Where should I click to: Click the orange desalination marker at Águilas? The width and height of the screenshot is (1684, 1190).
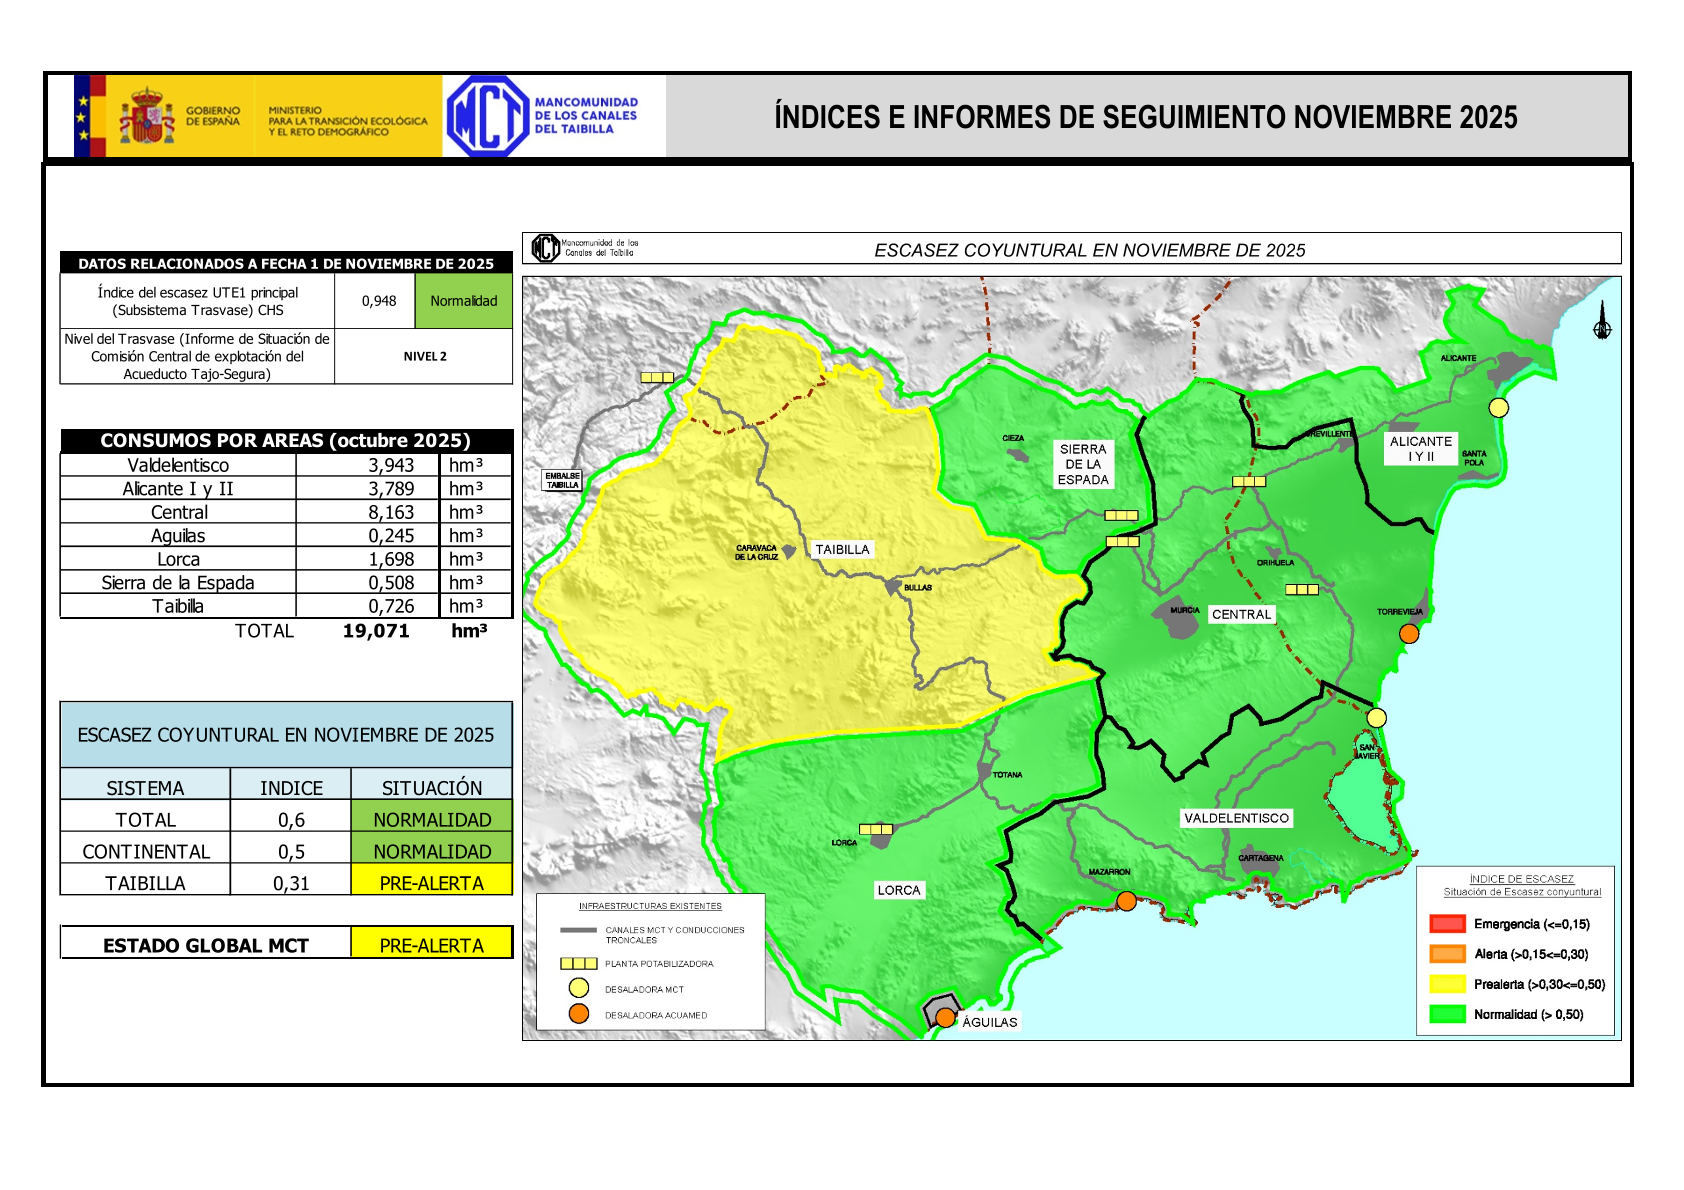945,1018
